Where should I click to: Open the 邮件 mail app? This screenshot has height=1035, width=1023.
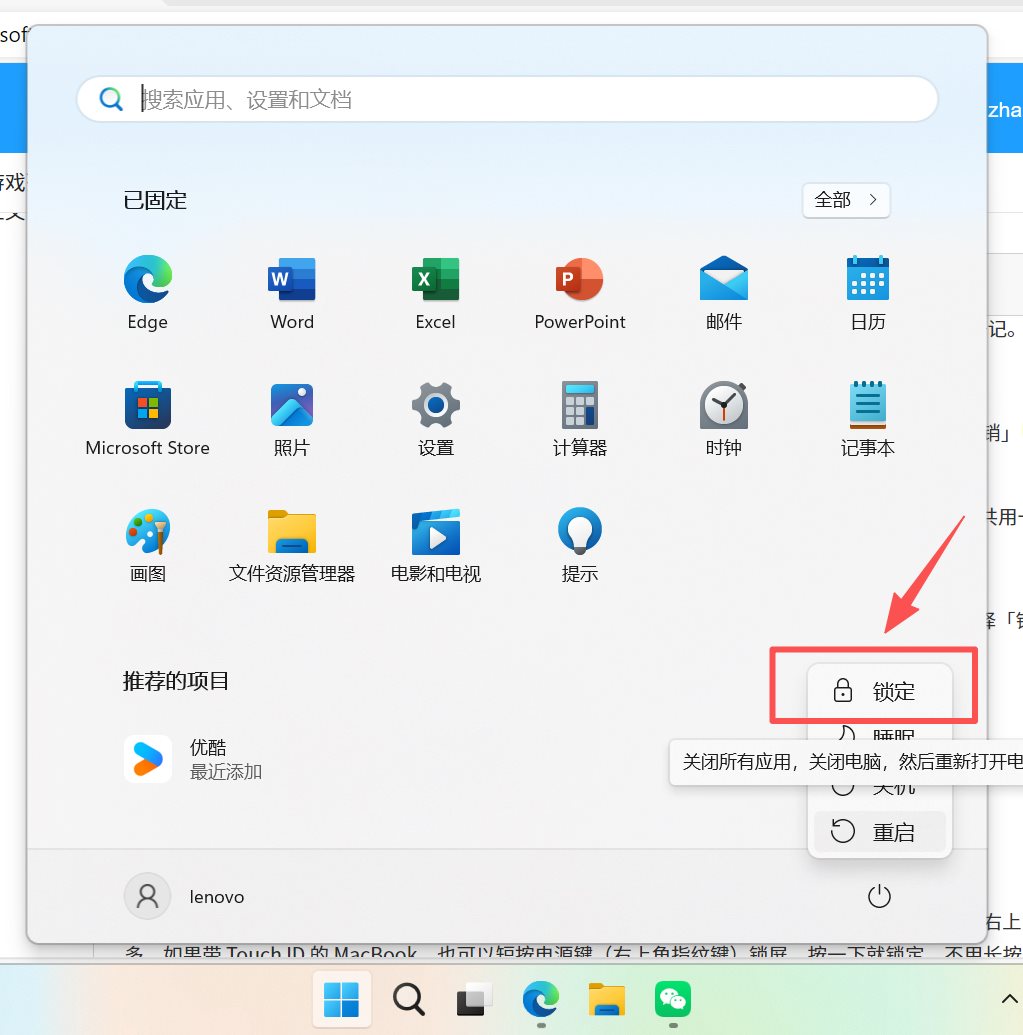pyautogui.click(x=723, y=292)
